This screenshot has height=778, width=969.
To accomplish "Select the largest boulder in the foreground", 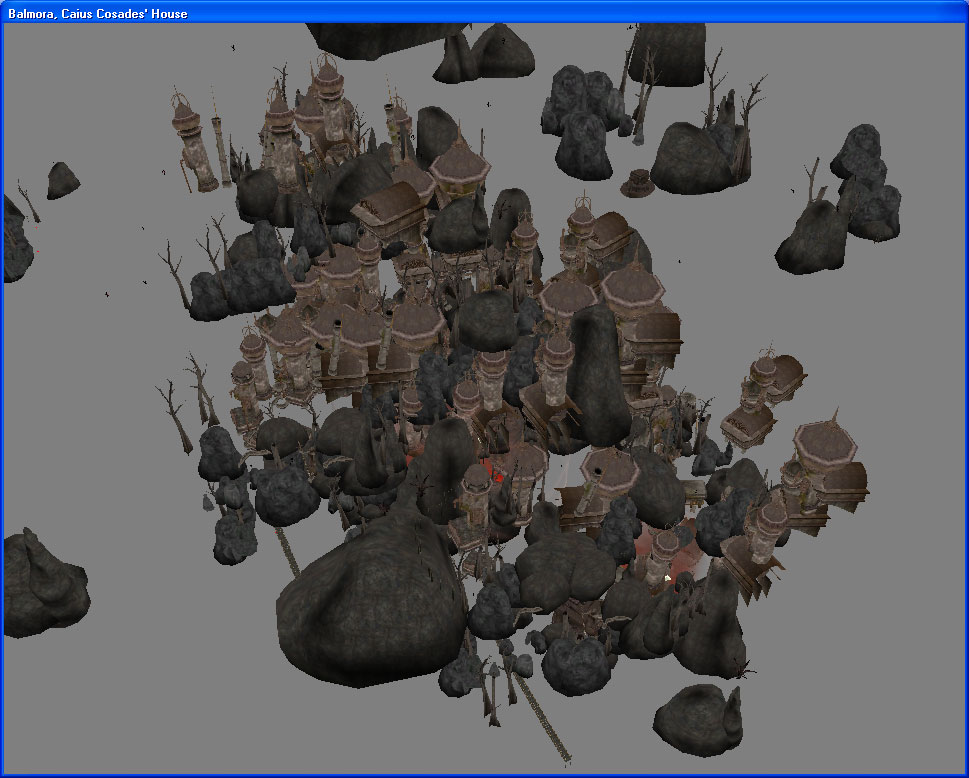I will click(371, 599).
